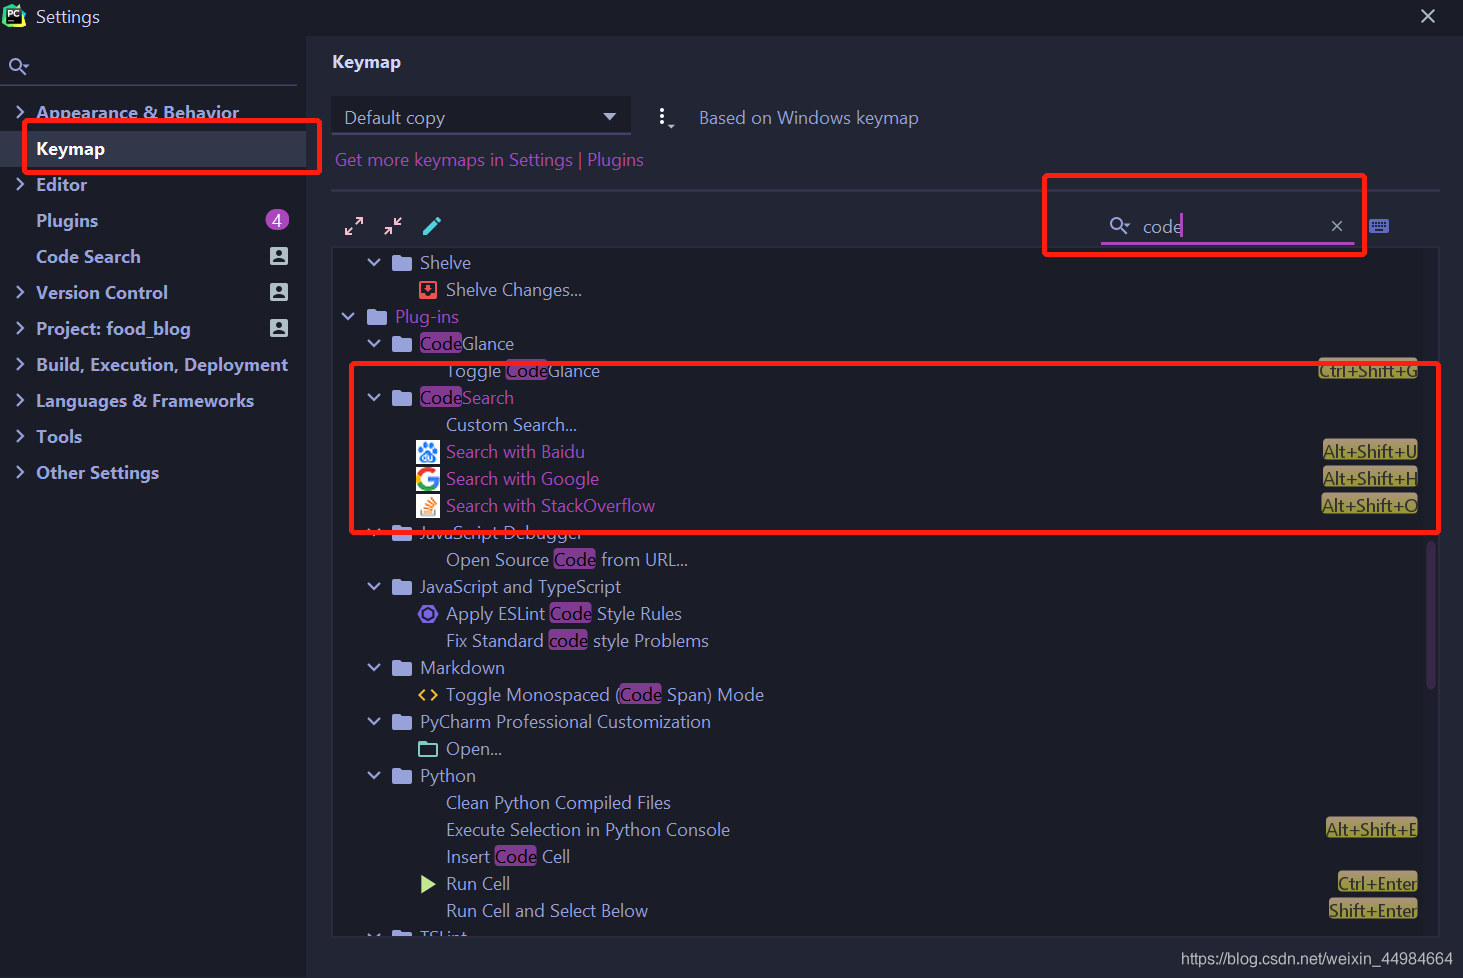
Task: Click the StackOverflow icon in the action list
Action: click(428, 506)
